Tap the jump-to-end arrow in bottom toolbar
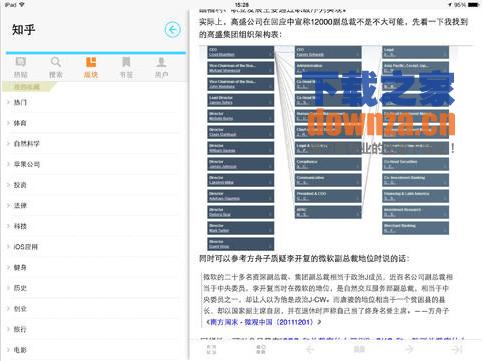This screenshot has width=483, height=361. click(457, 349)
